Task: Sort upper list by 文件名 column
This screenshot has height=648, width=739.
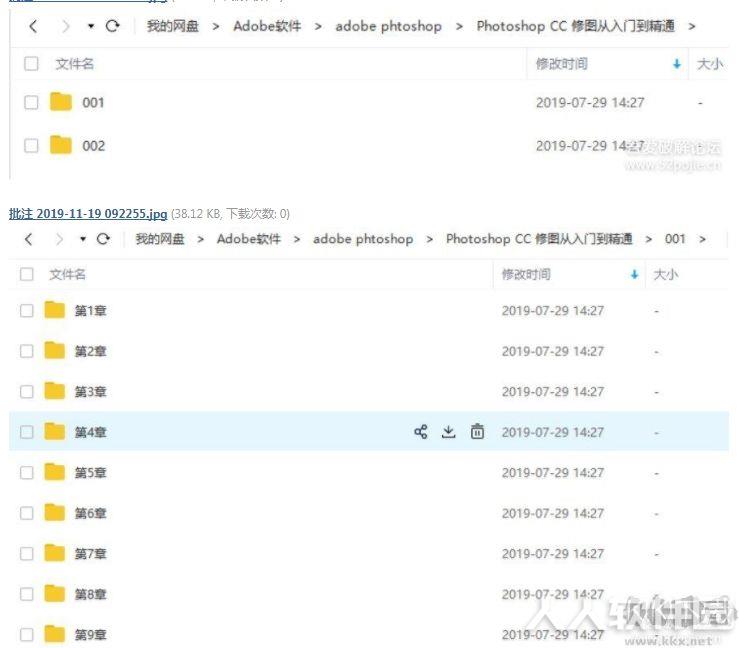Action: 74,64
